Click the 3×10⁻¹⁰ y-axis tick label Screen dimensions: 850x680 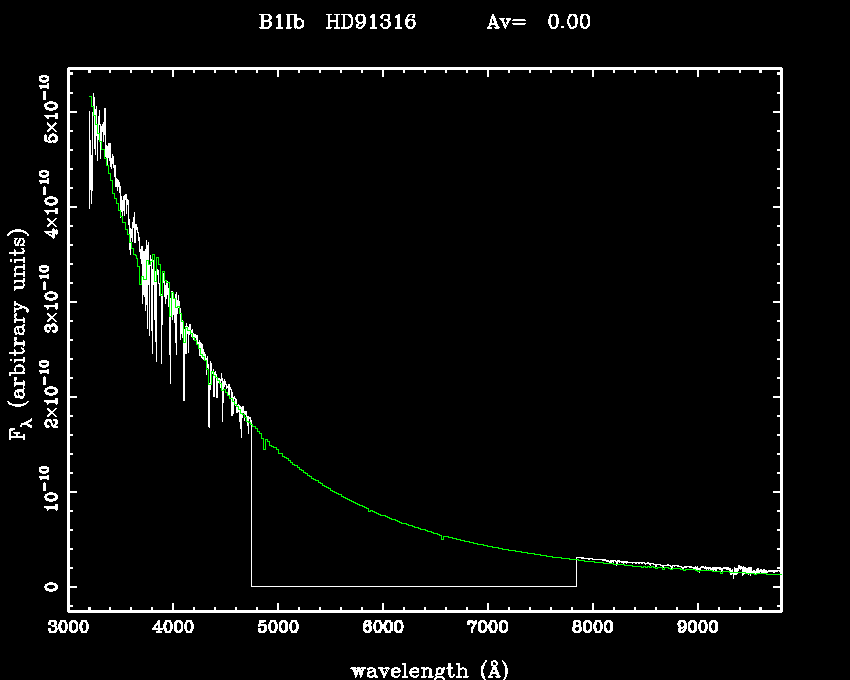[47, 302]
